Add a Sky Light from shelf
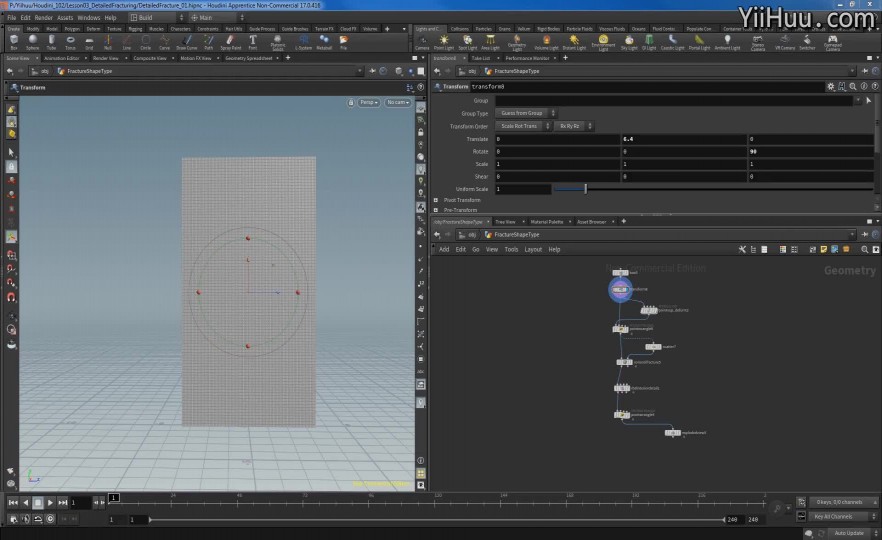This screenshot has height=540, width=882. click(629, 42)
